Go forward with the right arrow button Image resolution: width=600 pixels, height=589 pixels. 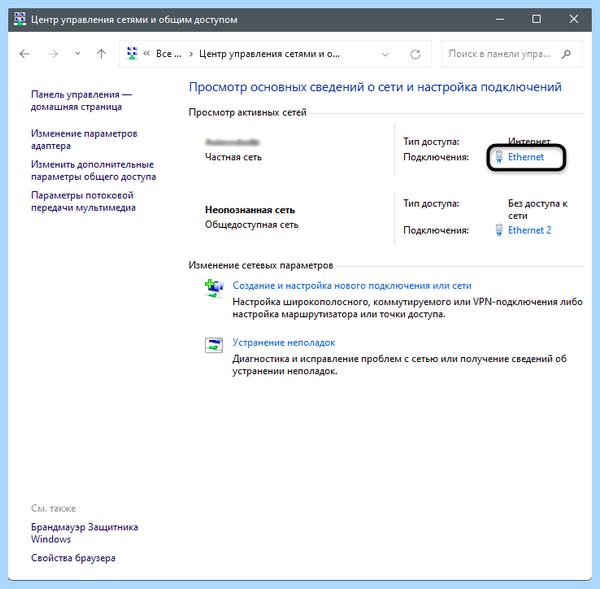tap(53, 54)
